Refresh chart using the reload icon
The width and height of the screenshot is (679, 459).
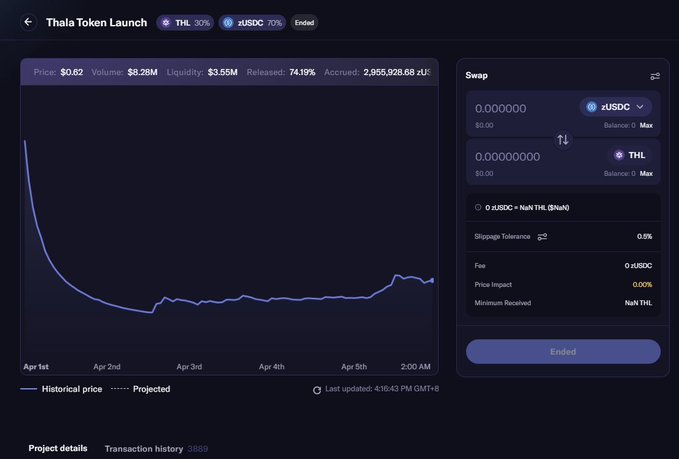click(317, 390)
